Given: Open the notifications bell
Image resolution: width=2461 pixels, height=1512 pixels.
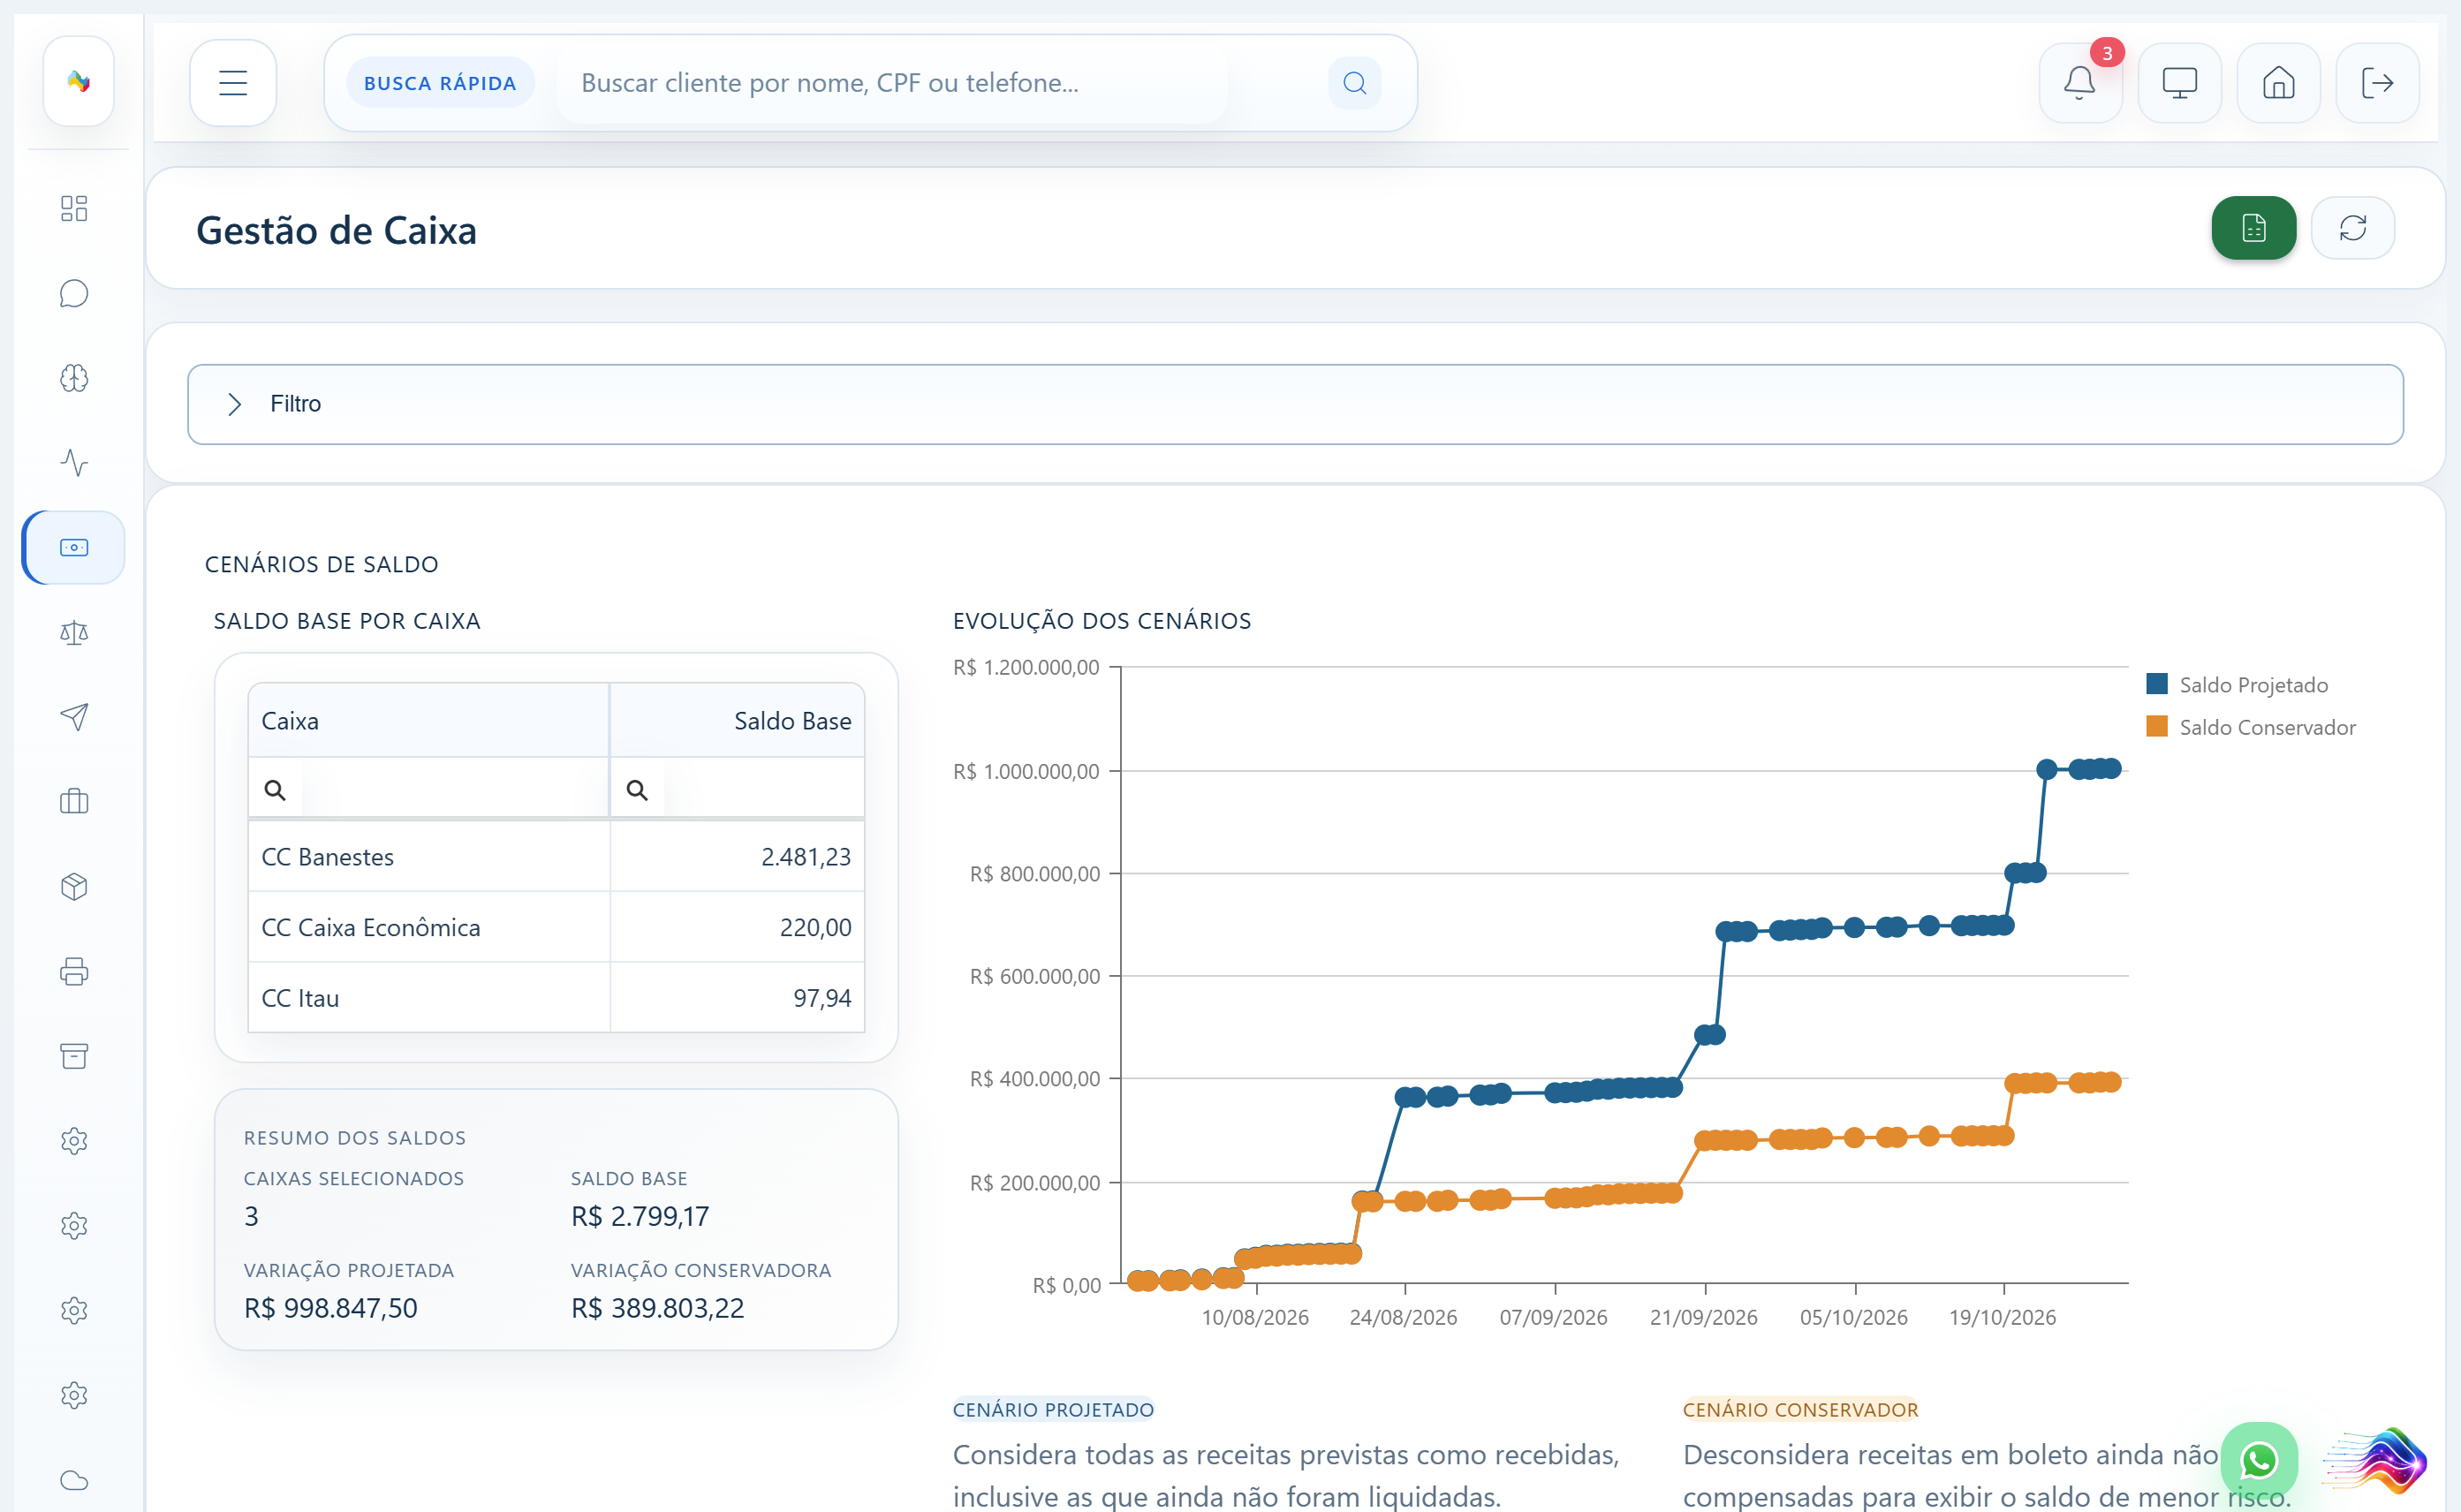Looking at the screenshot, I should 2080,83.
